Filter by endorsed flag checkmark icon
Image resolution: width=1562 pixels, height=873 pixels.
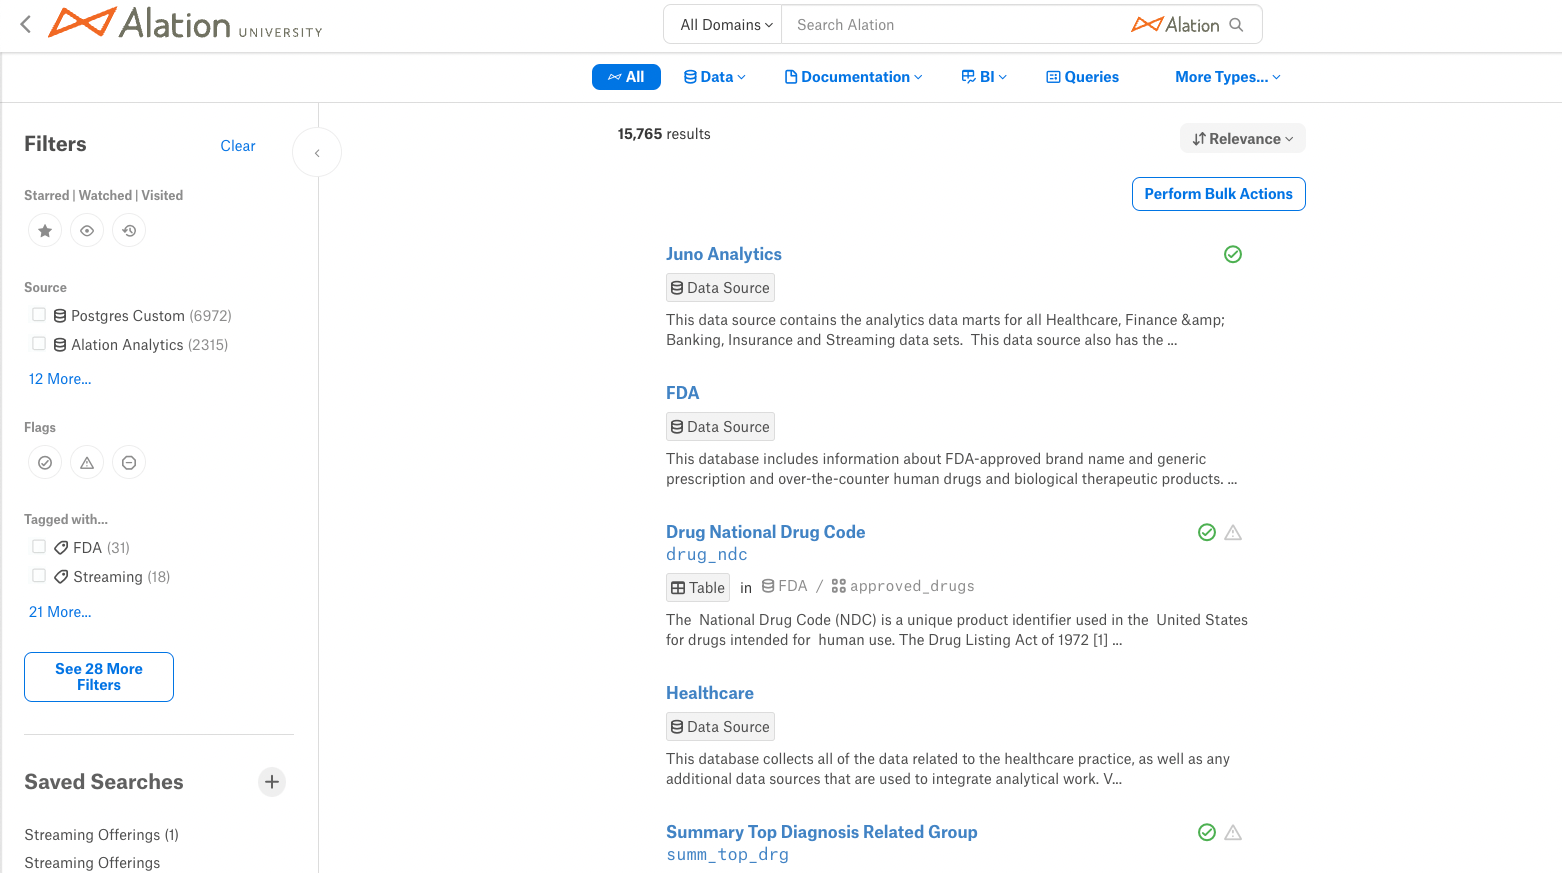tap(45, 463)
